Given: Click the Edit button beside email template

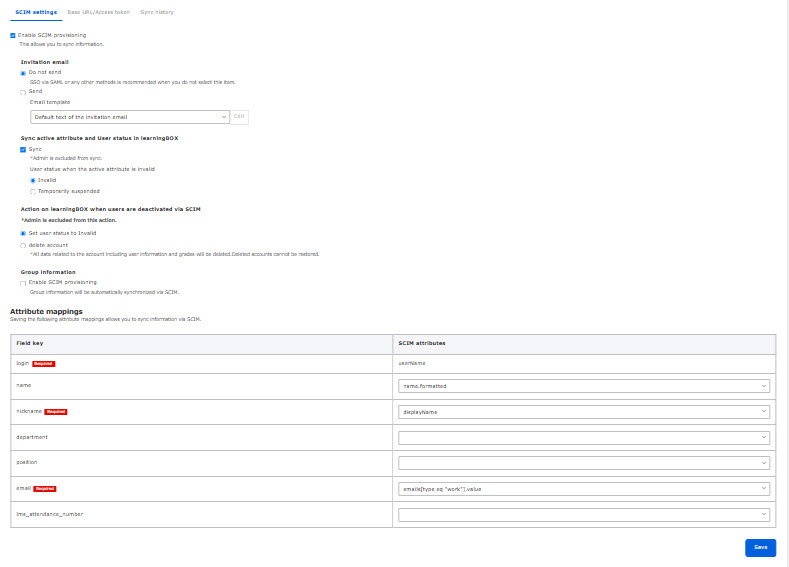Looking at the screenshot, I should point(240,117).
